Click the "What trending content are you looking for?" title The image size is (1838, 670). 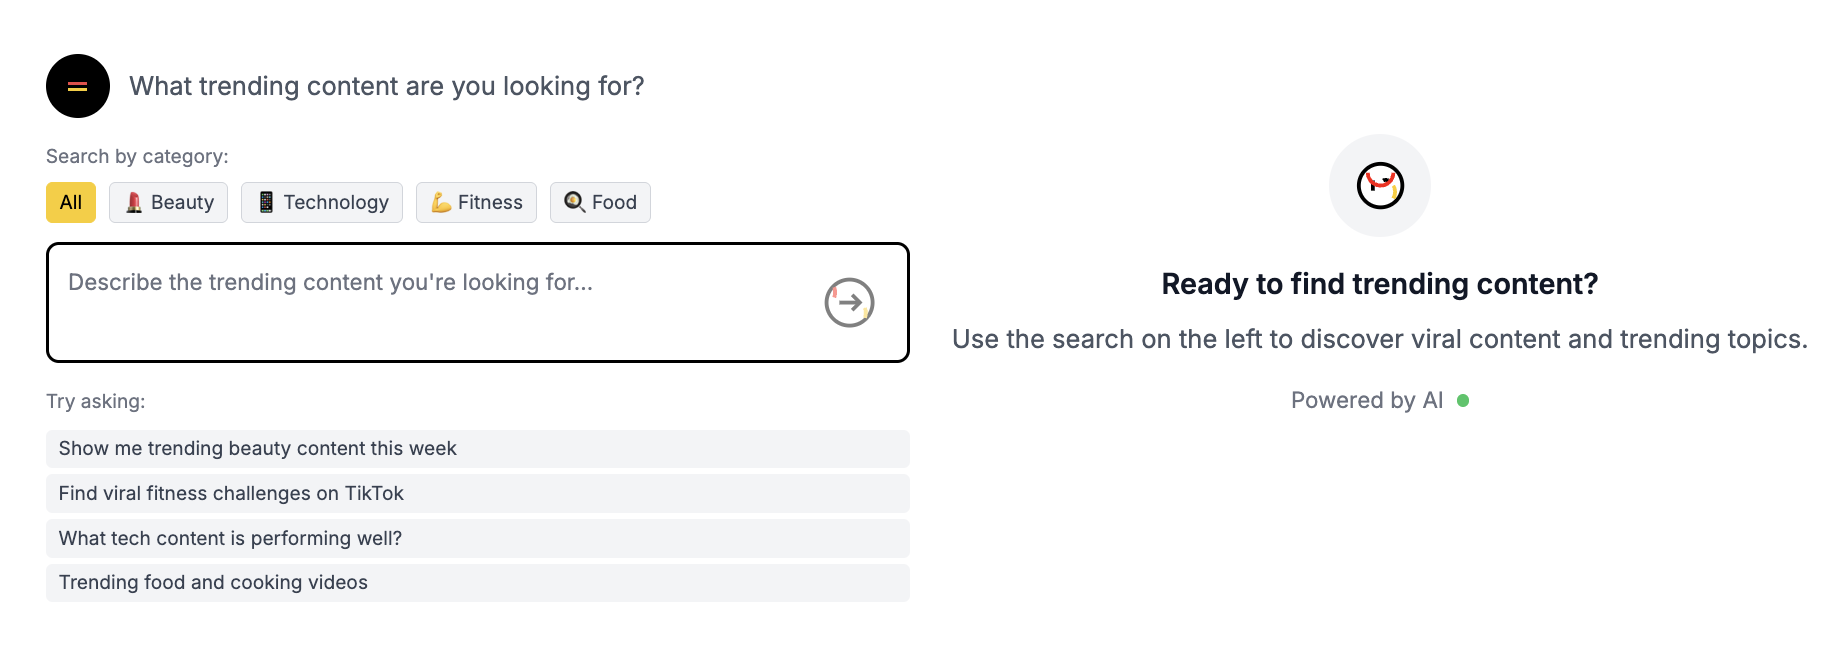[x=386, y=86]
